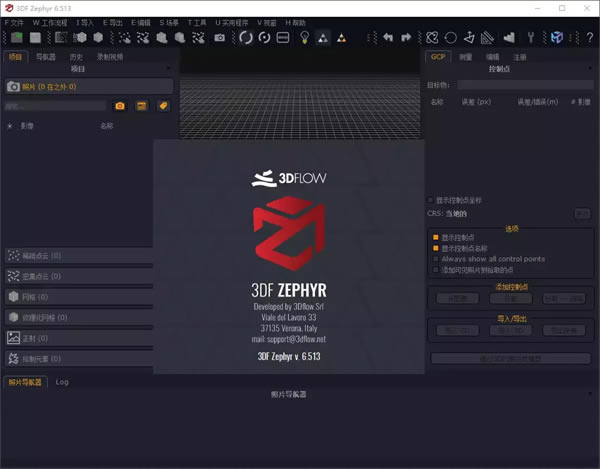Click the redo arrow icon

point(406,37)
